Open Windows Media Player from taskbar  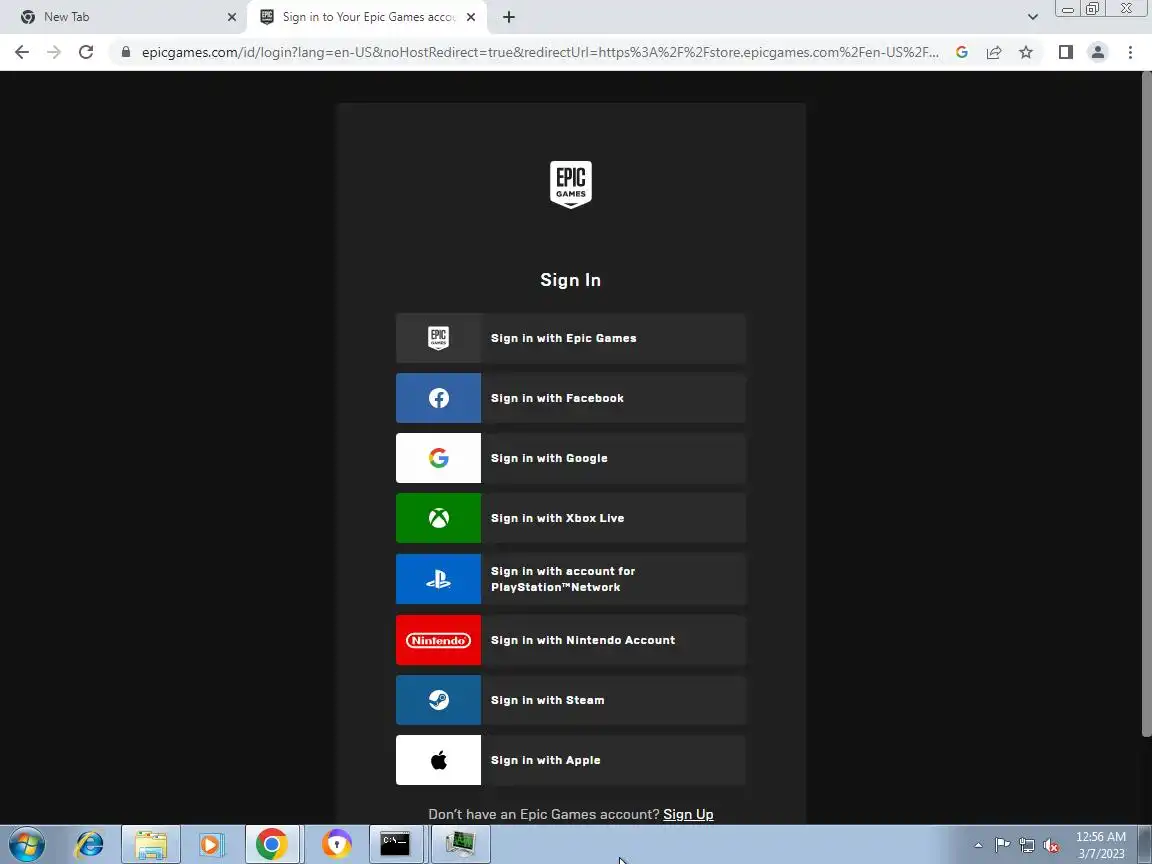(211, 844)
